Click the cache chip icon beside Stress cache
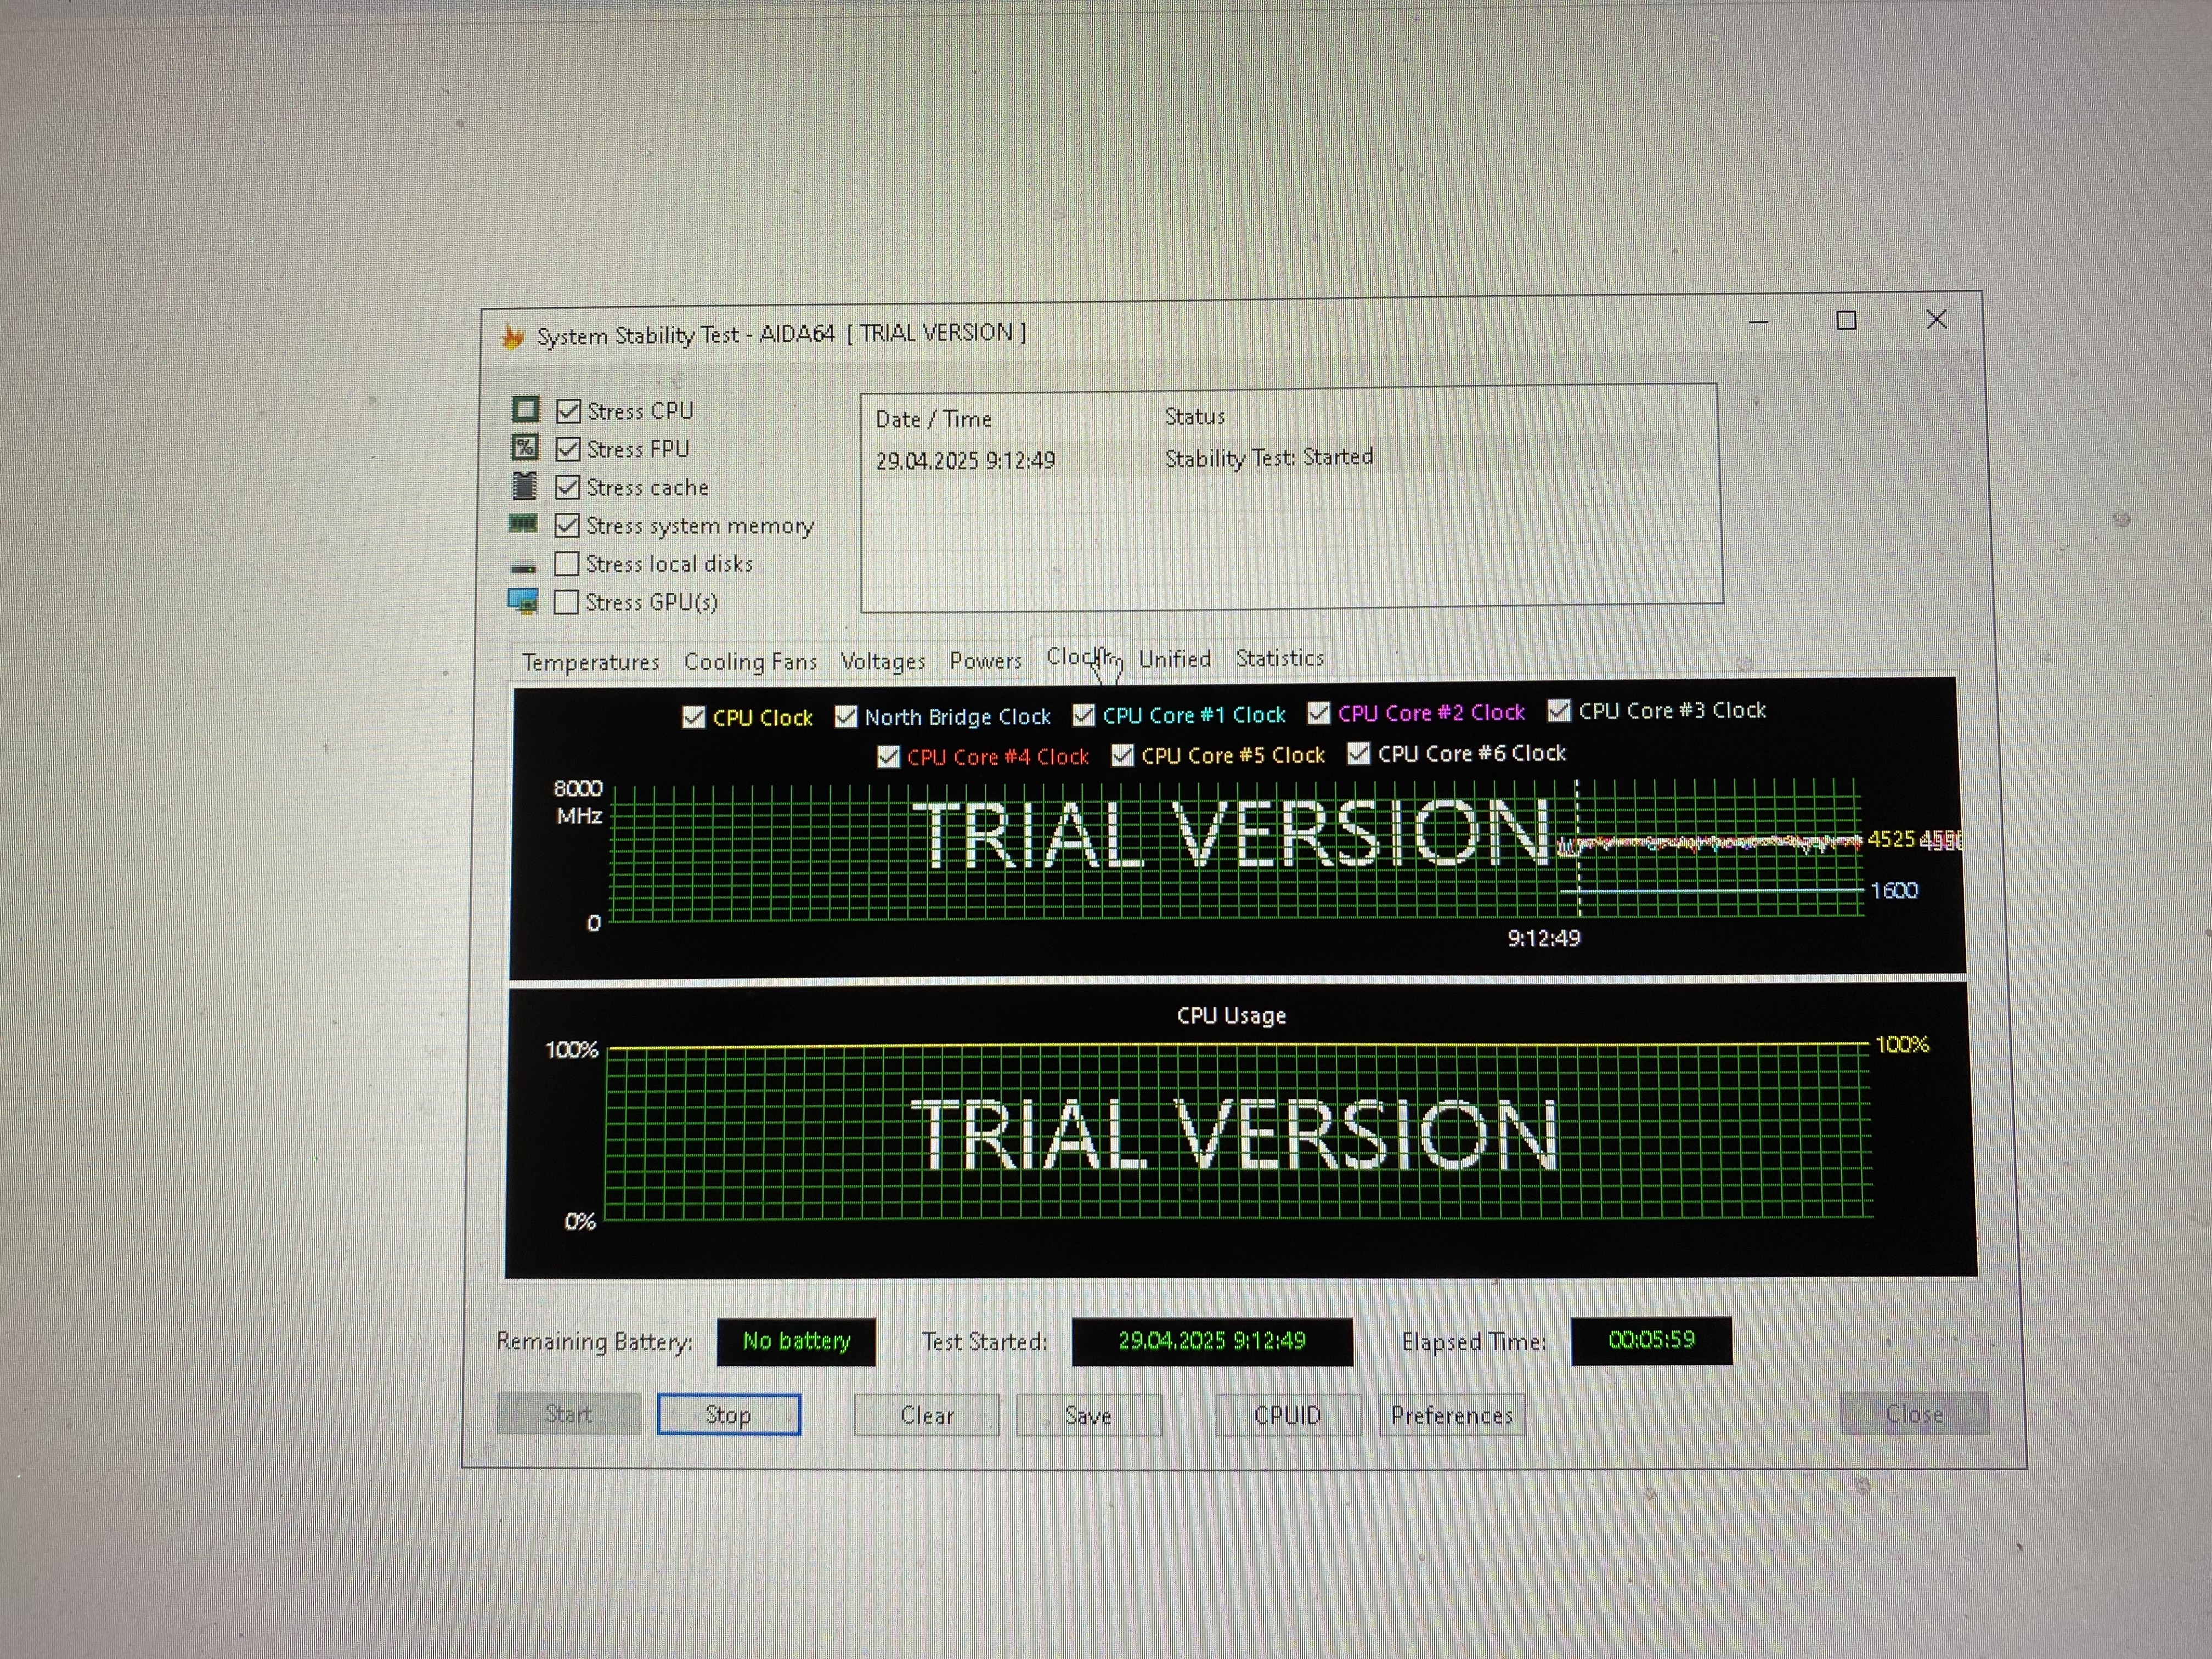Image resolution: width=2212 pixels, height=1659 pixels. pyautogui.click(x=524, y=486)
